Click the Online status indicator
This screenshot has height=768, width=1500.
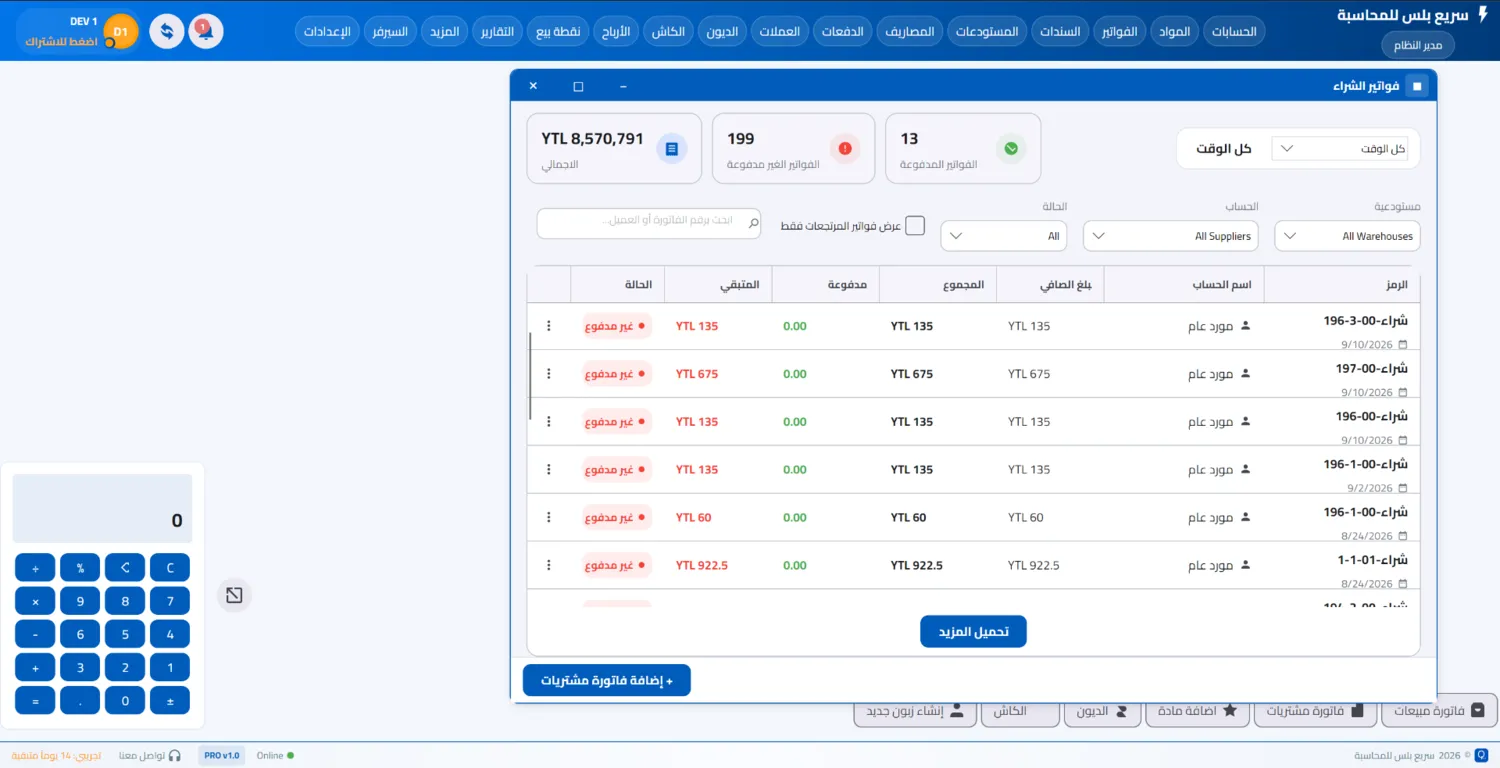click(x=275, y=755)
